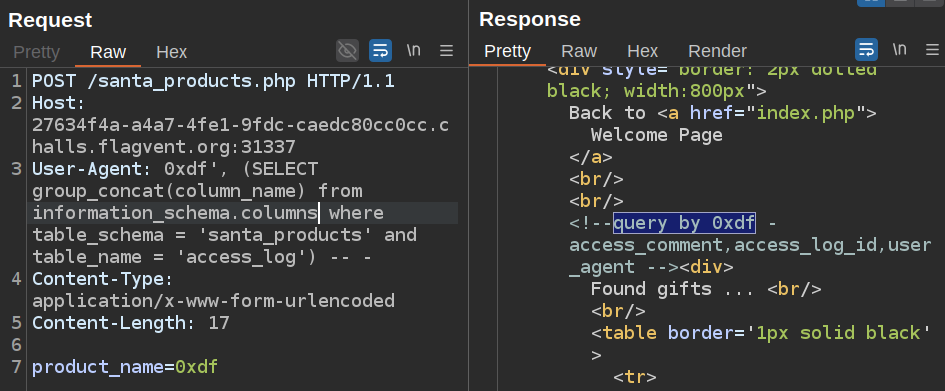Click the index.php href value in response
The height and width of the screenshot is (391, 945).
click(x=805, y=113)
